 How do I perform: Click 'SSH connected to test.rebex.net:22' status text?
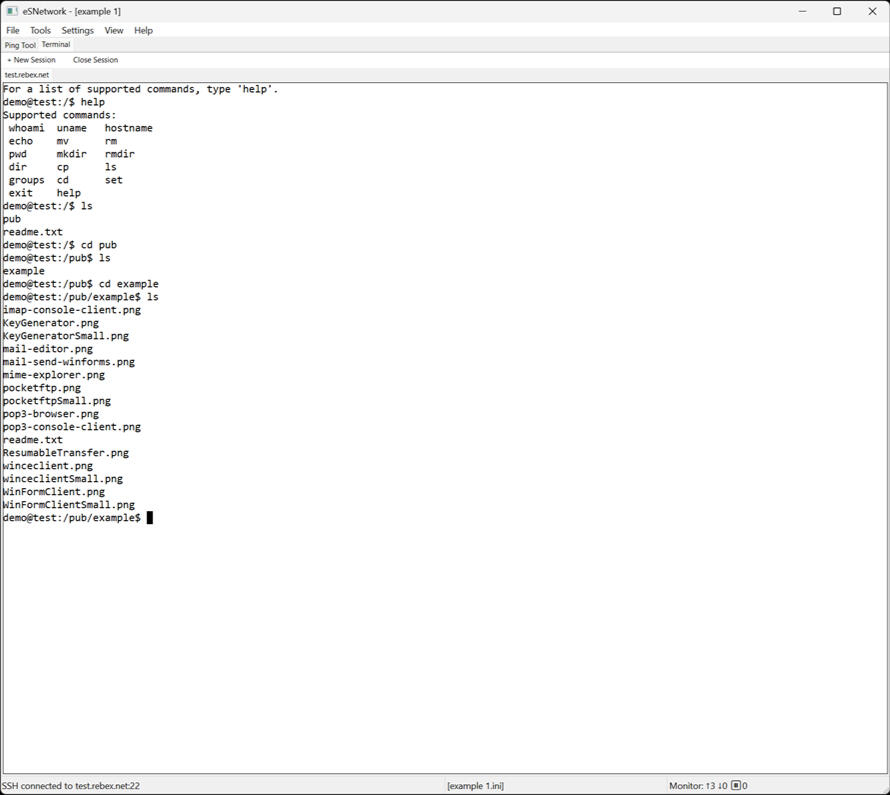71,785
